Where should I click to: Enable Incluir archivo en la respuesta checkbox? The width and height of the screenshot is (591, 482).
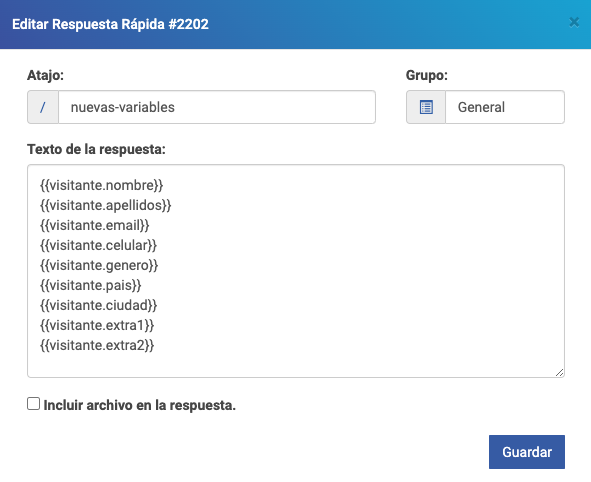[x=34, y=404]
